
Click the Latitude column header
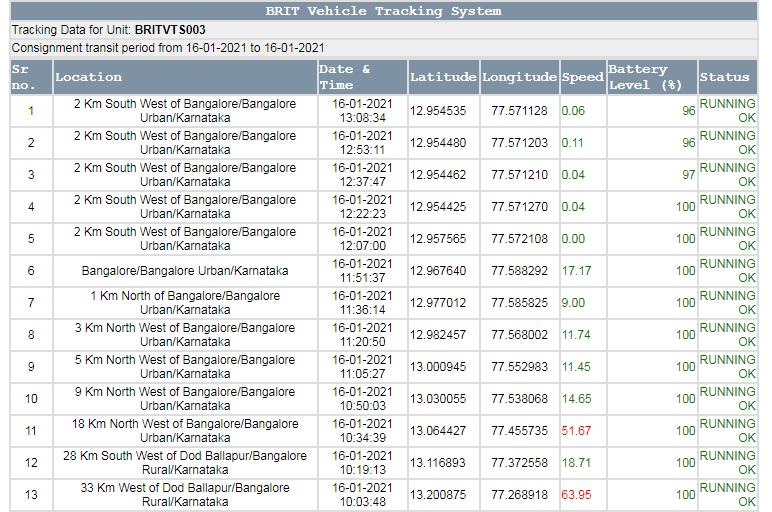[x=443, y=77]
